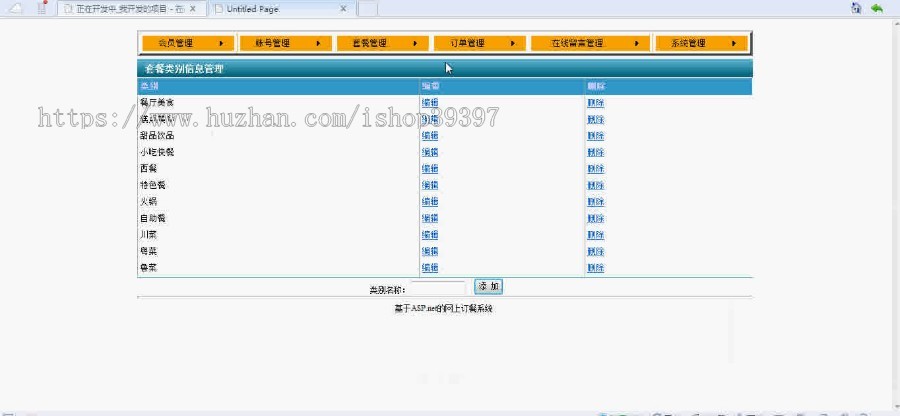
Task: Select the 川菜 row name
Action: click(x=148, y=235)
